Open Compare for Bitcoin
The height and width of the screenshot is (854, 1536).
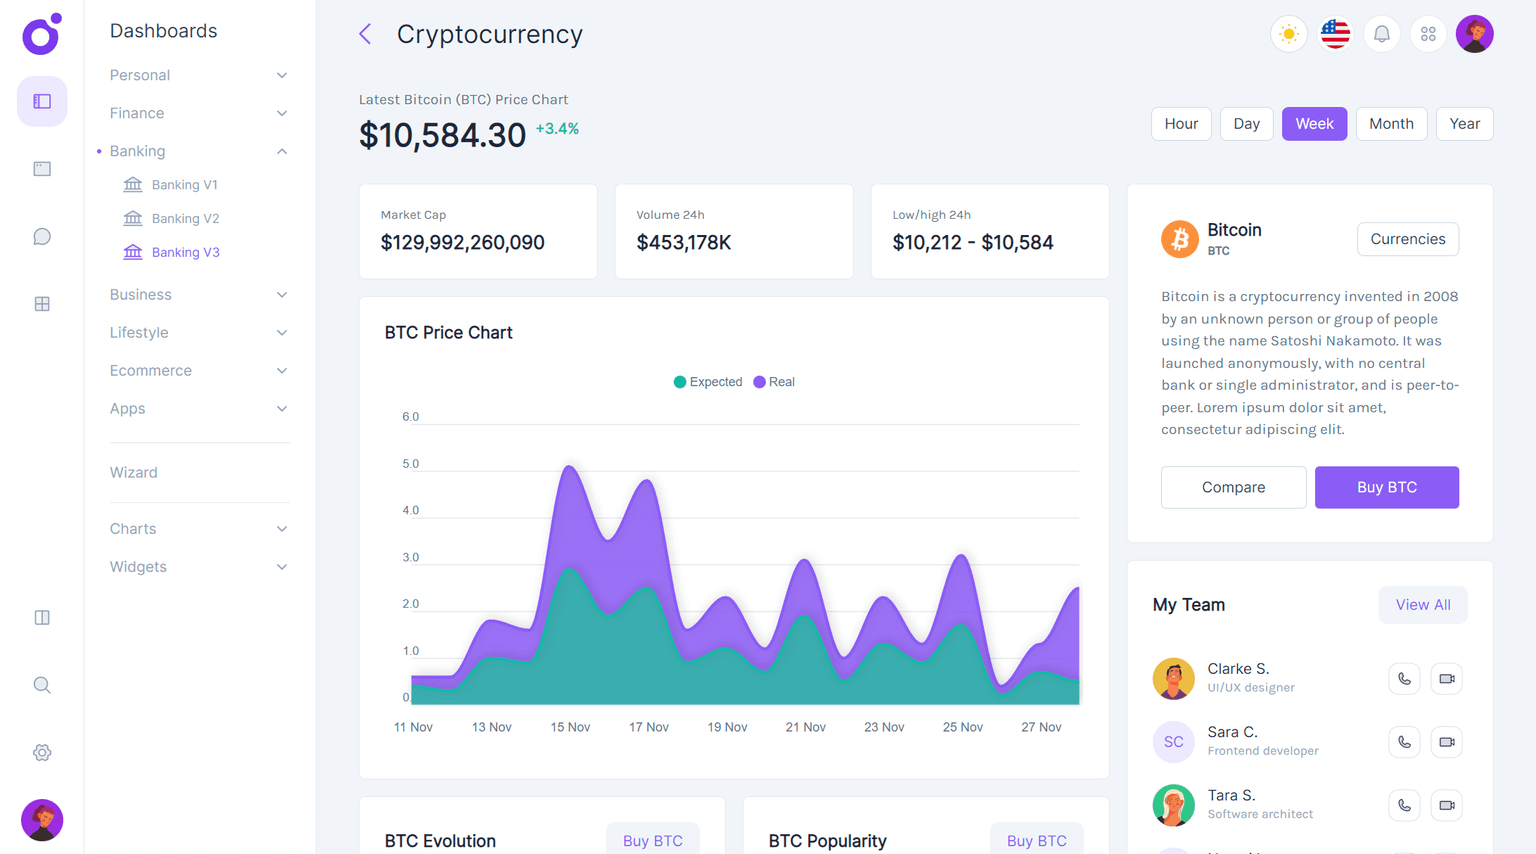pyautogui.click(x=1233, y=487)
